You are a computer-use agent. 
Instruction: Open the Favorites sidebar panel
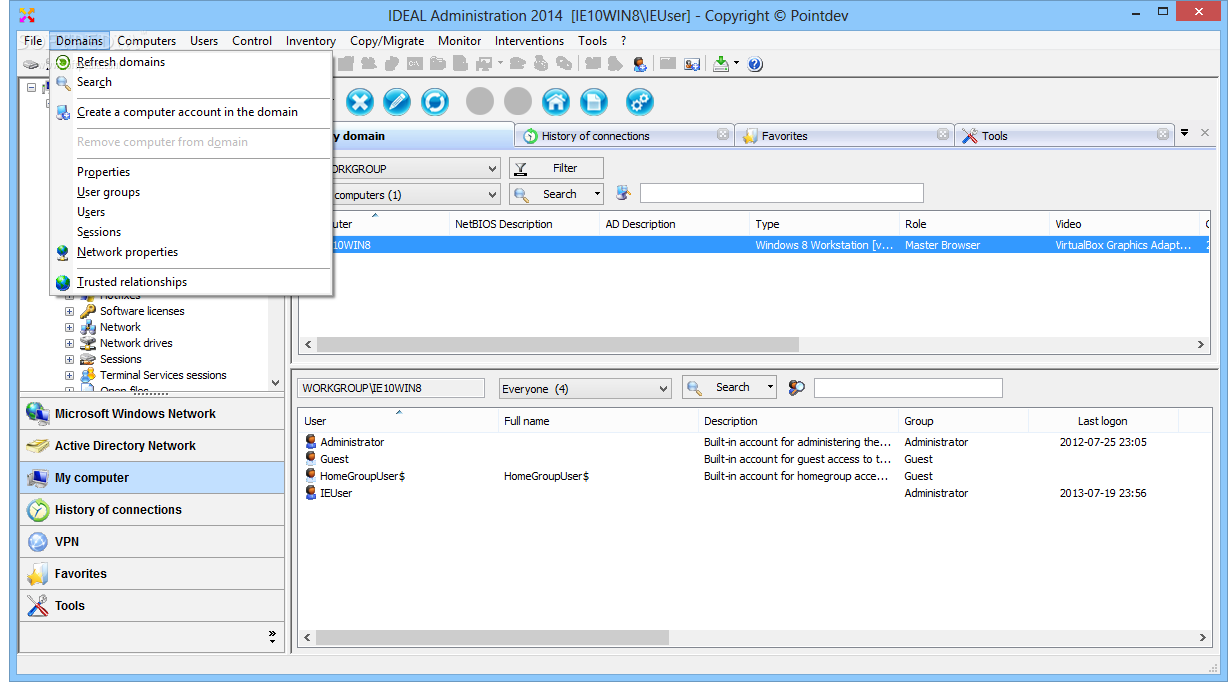(x=152, y=574)
